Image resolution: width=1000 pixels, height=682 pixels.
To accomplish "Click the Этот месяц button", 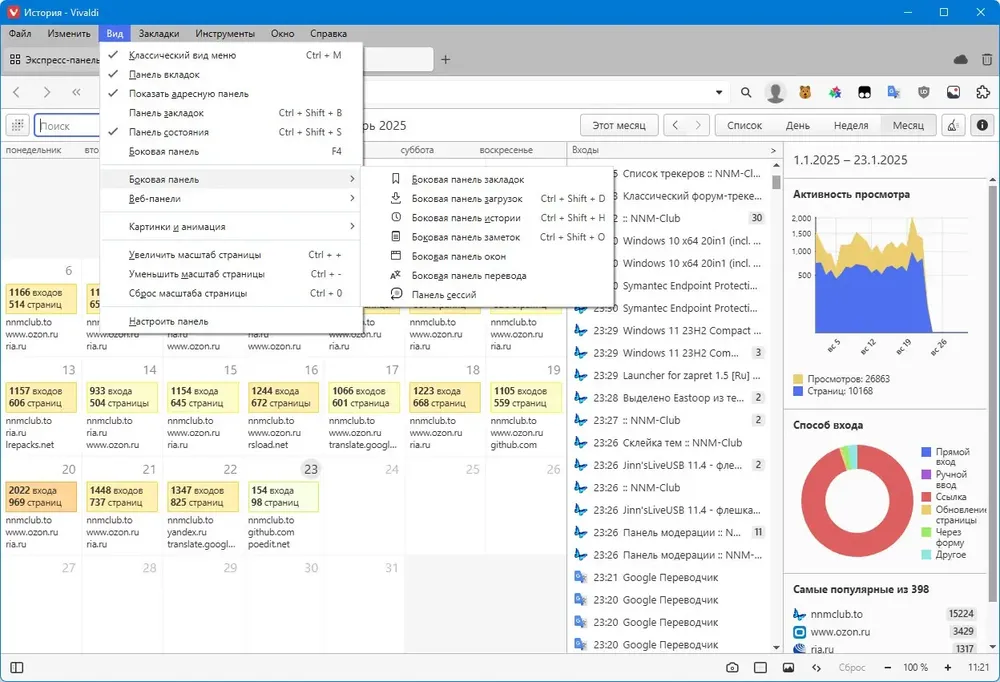I will point(619,126).
